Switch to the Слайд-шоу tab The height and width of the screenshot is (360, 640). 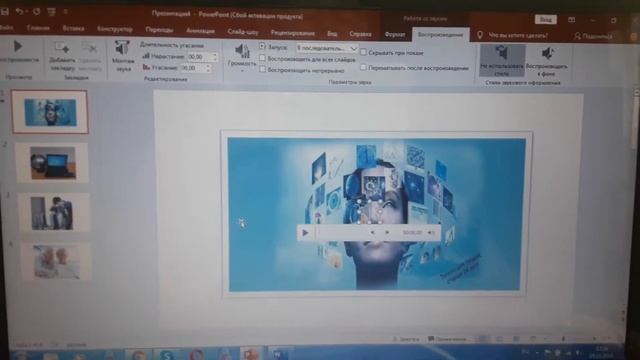[243, 32]
